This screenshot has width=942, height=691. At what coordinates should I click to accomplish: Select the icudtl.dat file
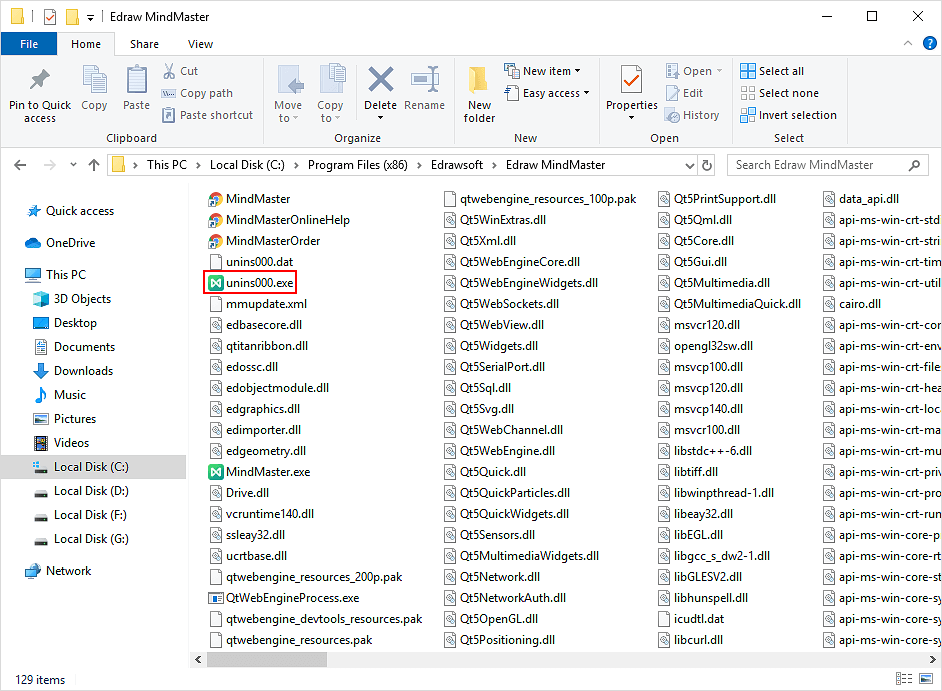pos(691,619)
